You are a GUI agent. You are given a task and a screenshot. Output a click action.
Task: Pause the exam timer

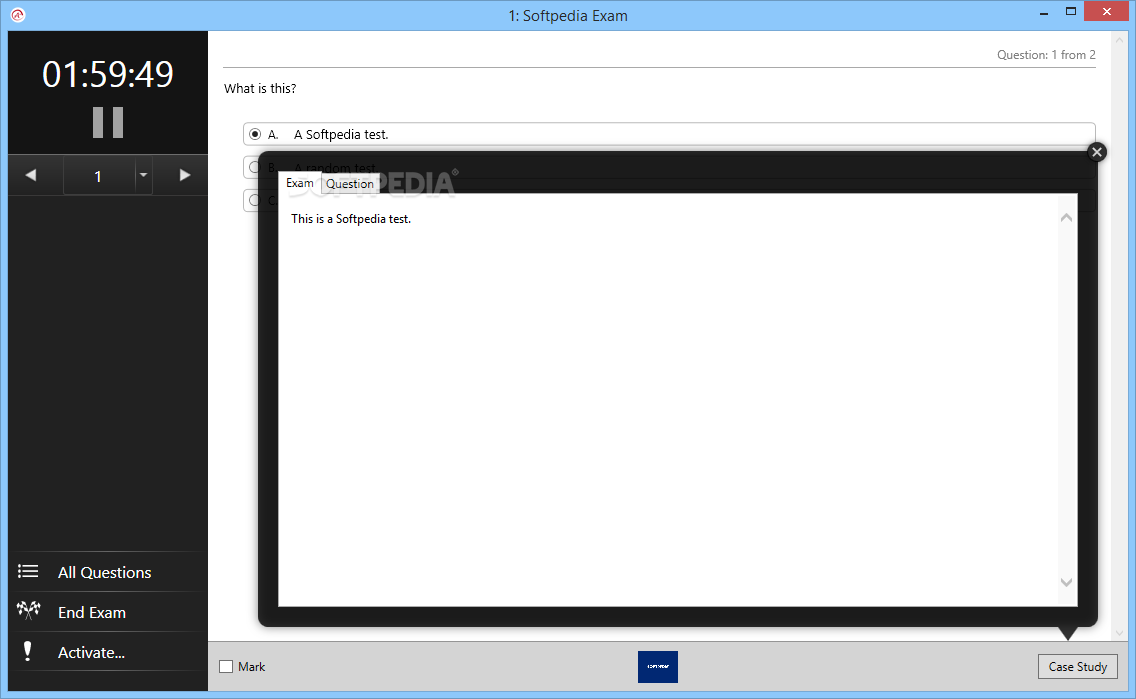click(x=108, y=122)
